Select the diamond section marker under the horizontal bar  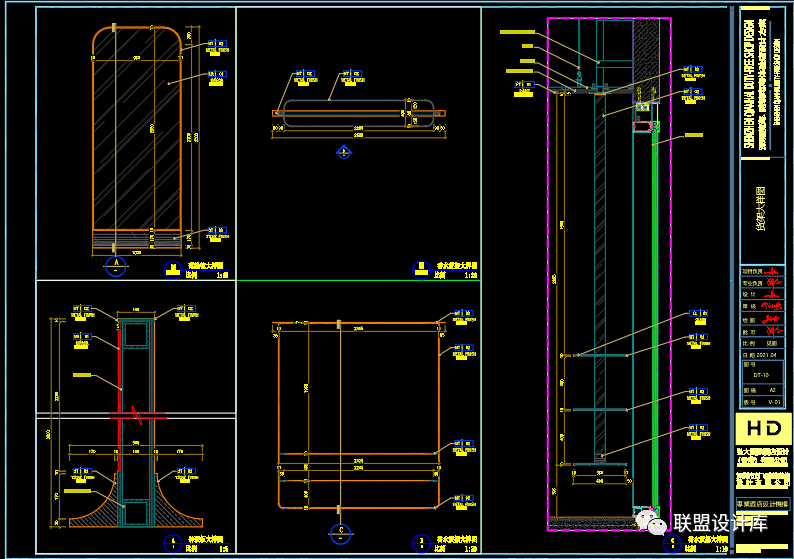pos(343,152)
